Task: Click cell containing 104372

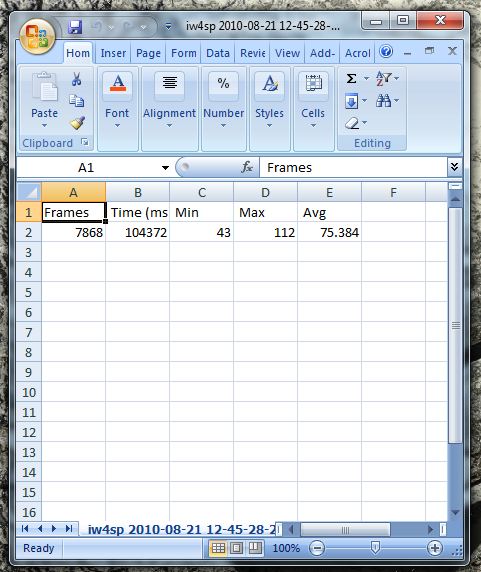Action: [137, 232]
